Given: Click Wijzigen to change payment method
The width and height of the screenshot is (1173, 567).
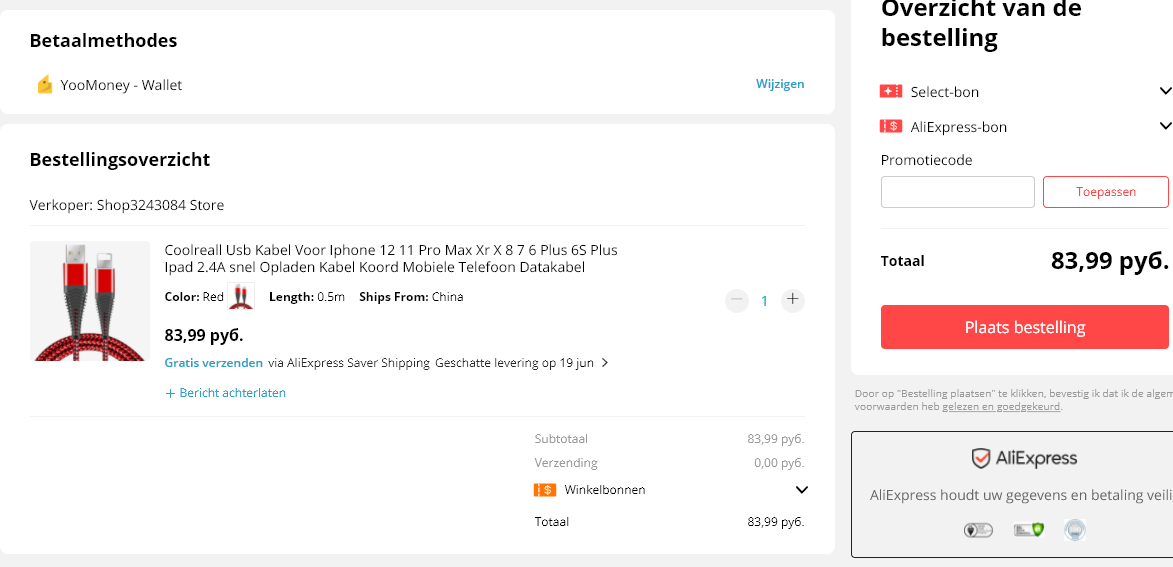Looking at the screenshot, I should pyautogui.click(x=780, y=84).
